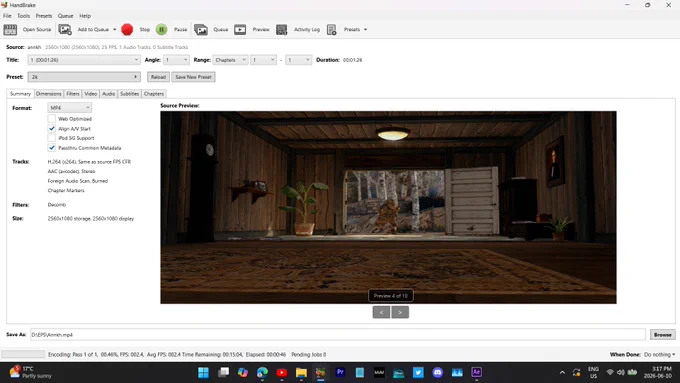Click the Presets toolbar icon

[332, 29]
